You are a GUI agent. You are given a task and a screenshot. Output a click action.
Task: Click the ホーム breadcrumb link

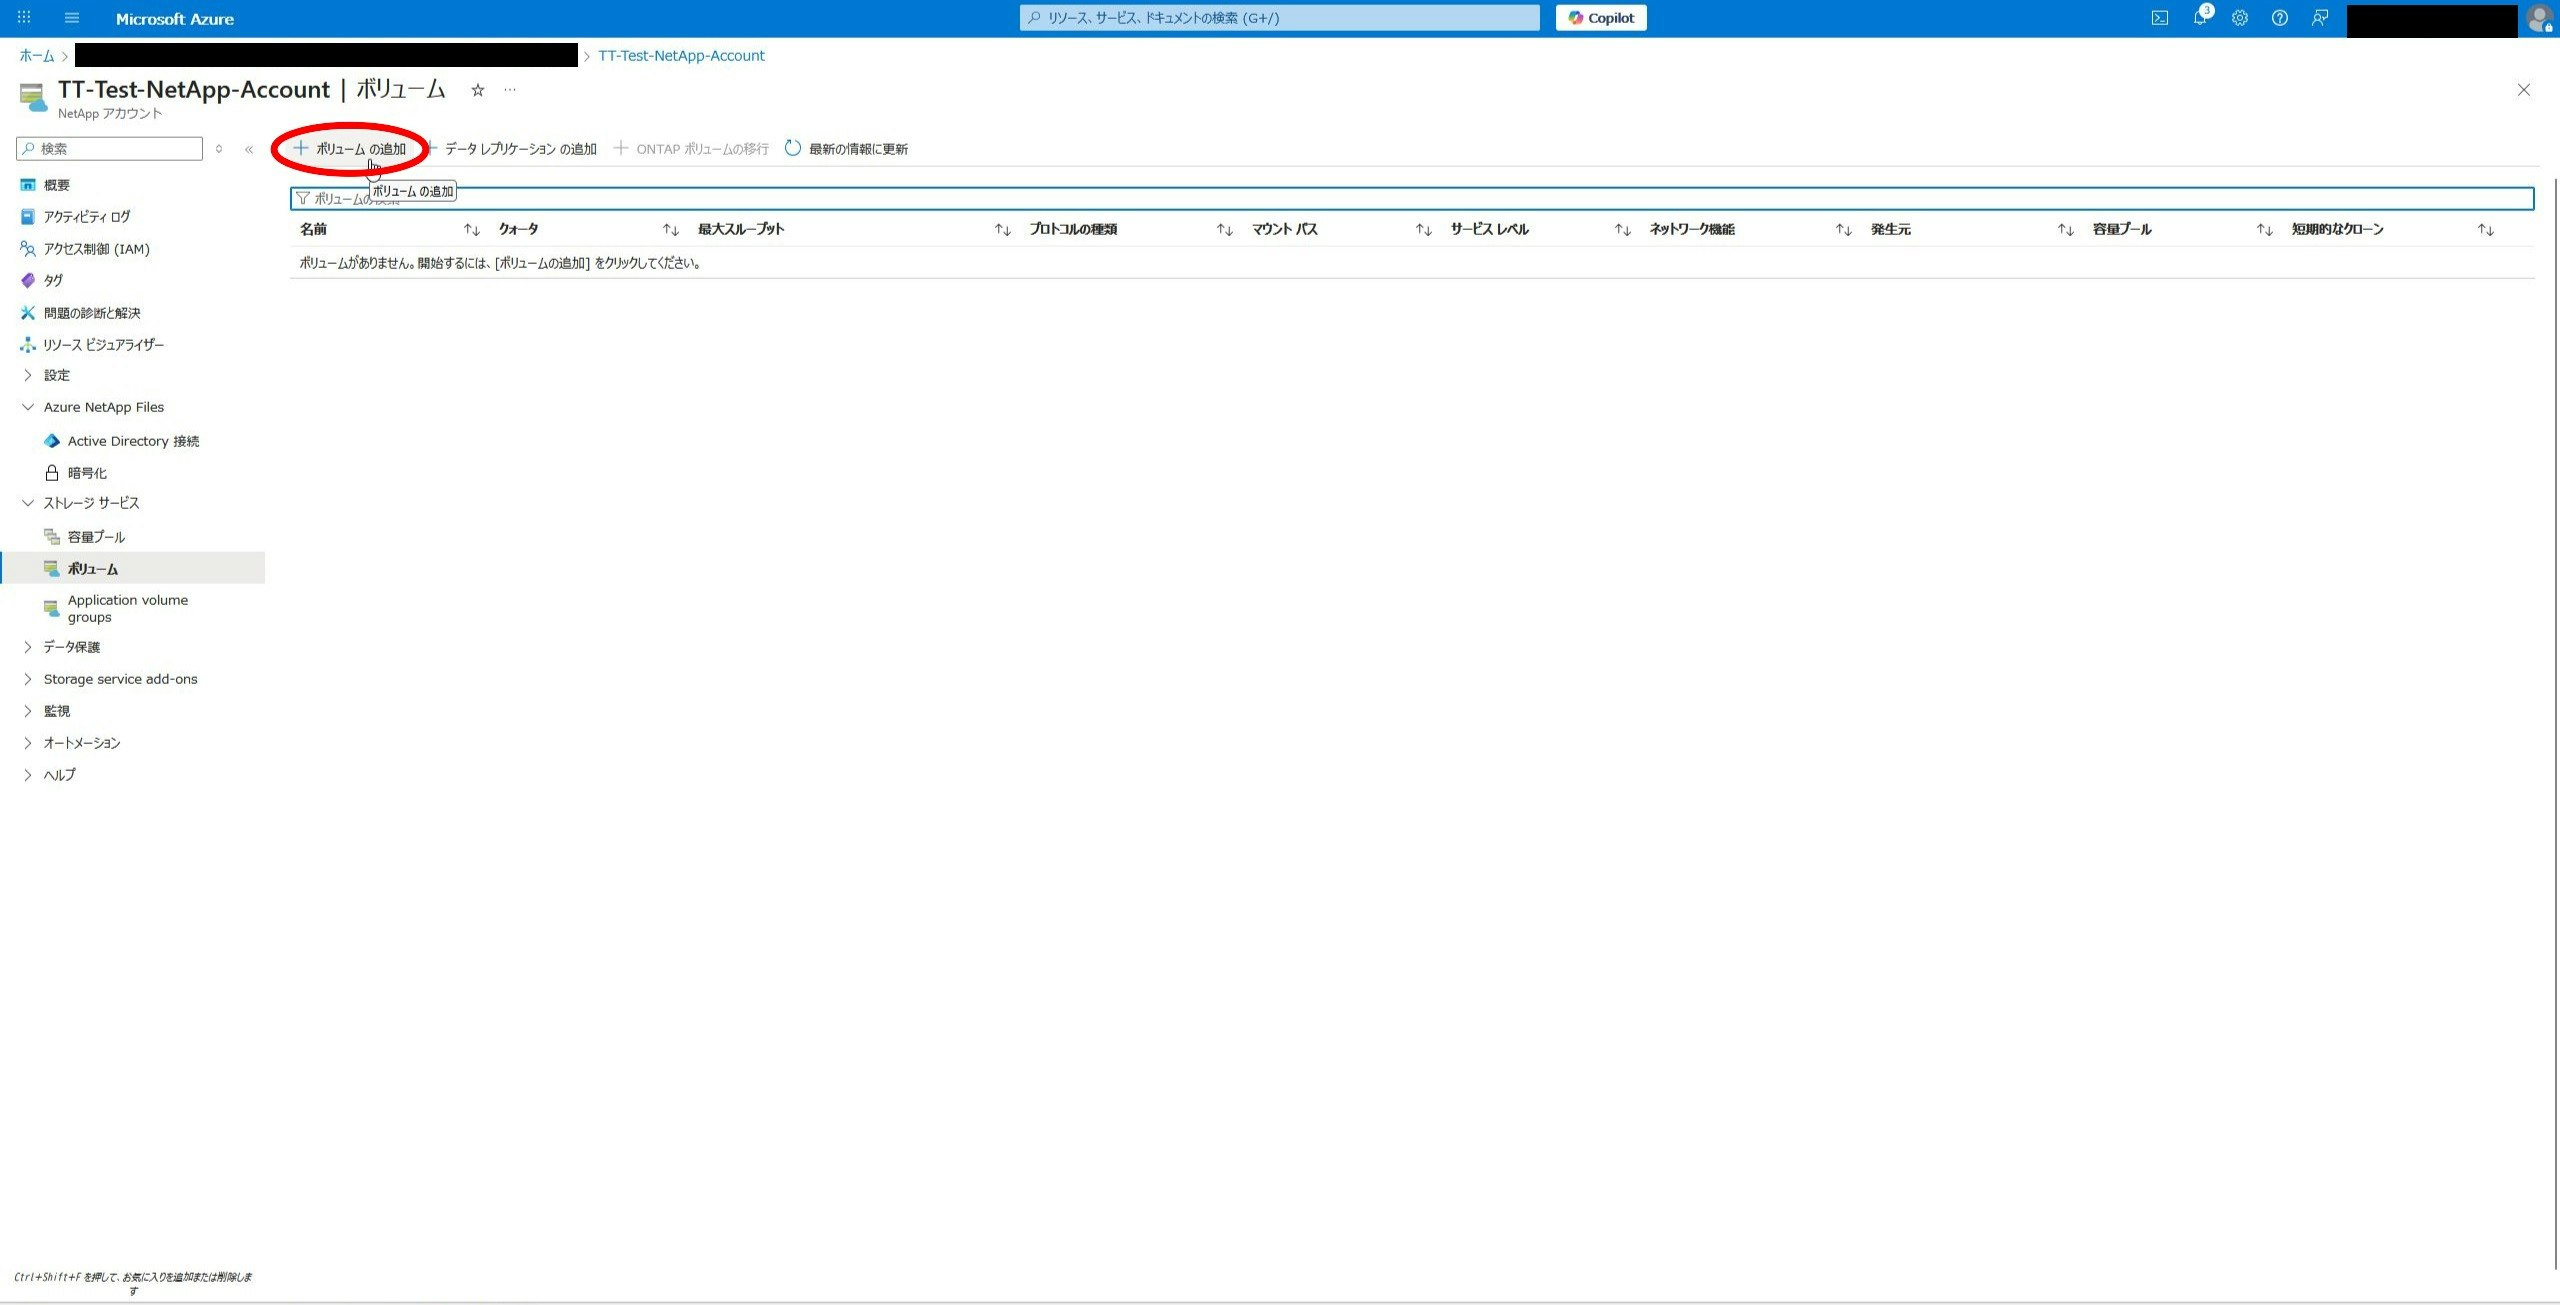click(x=36, y=56)
